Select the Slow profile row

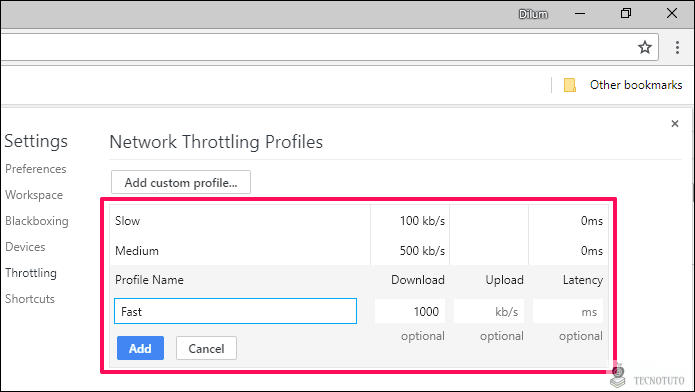(x=359, y=220)
